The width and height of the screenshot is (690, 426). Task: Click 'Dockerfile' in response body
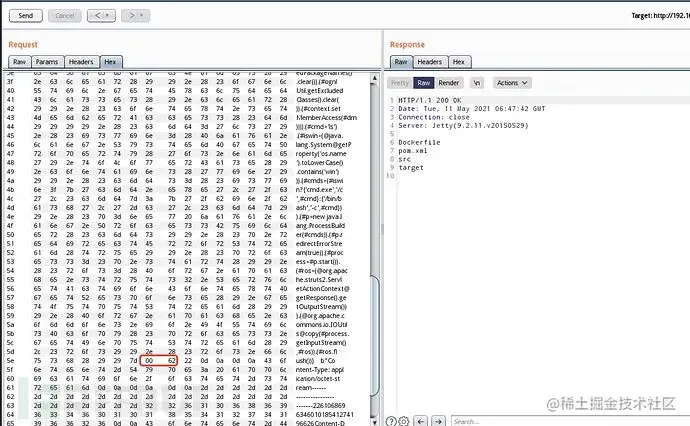pyautogui.click(x=419, y=142)
